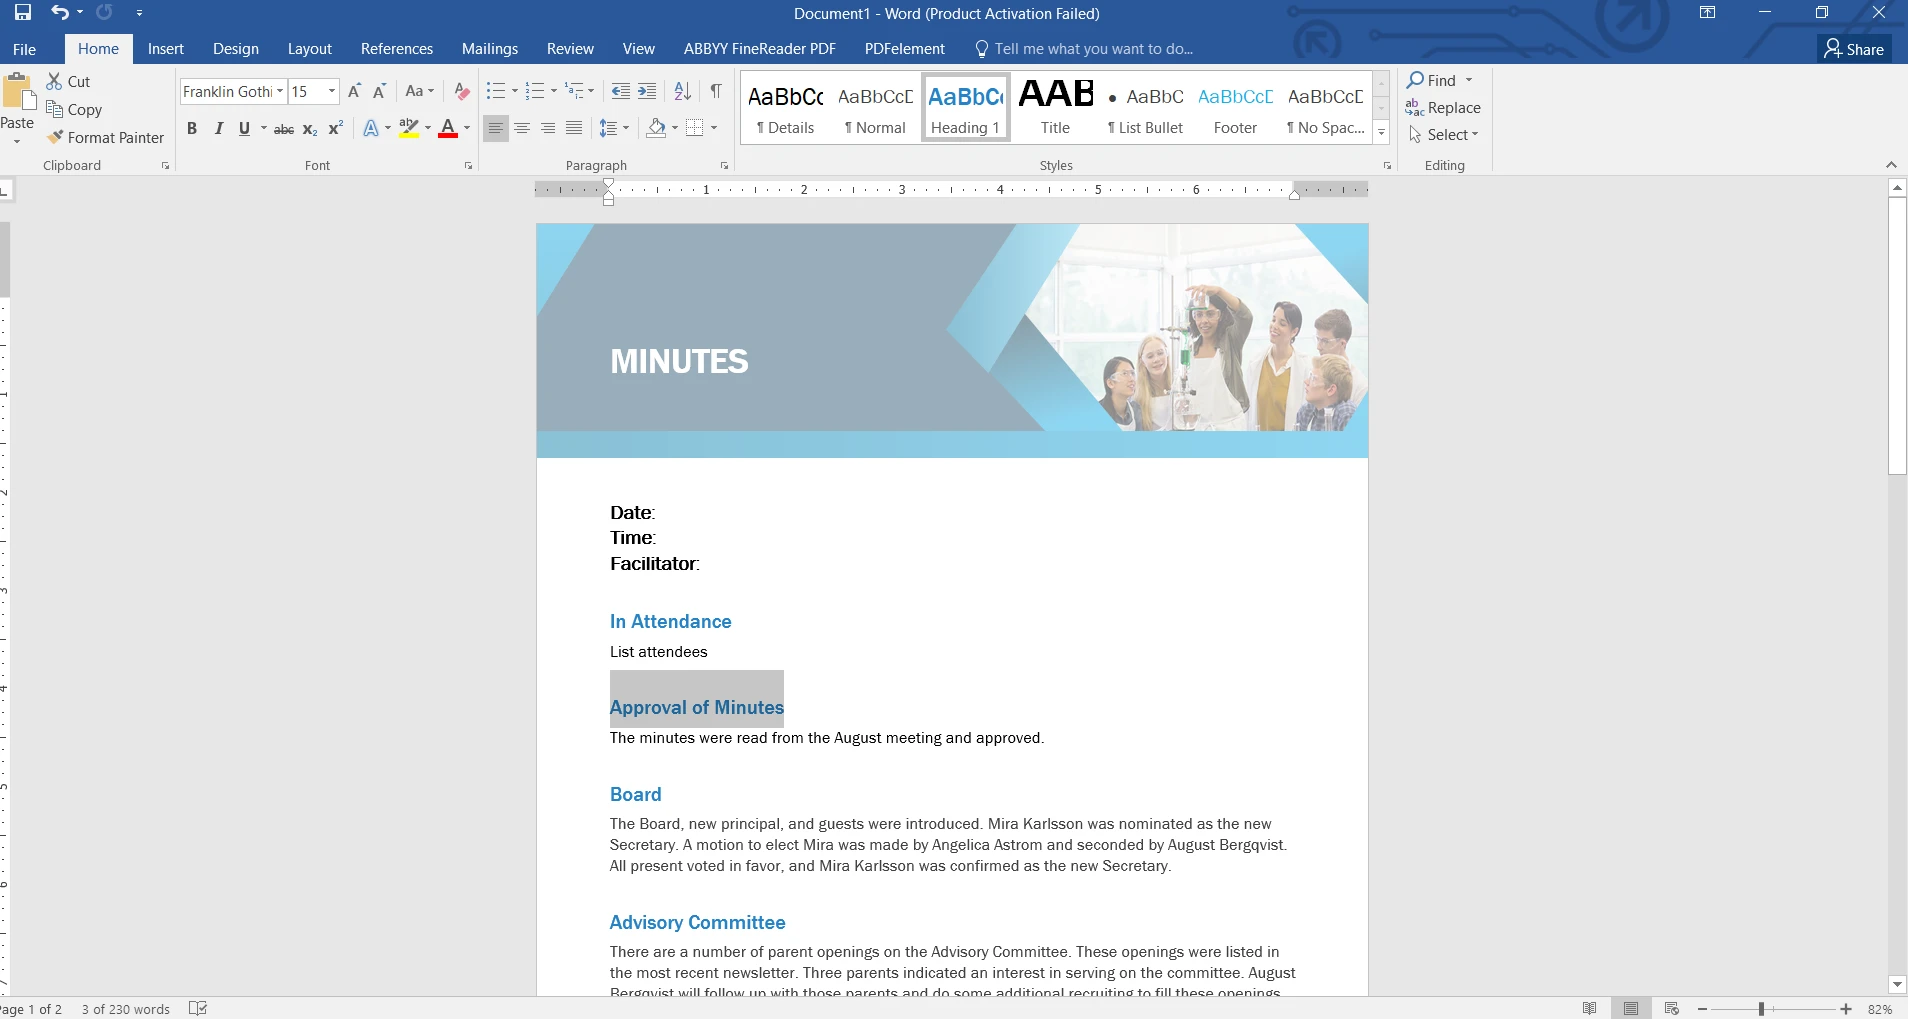The width and height of the screenshot is (1908, 1019).
Task: Decrease paragraph indent
Action: (x=621, y=91)
